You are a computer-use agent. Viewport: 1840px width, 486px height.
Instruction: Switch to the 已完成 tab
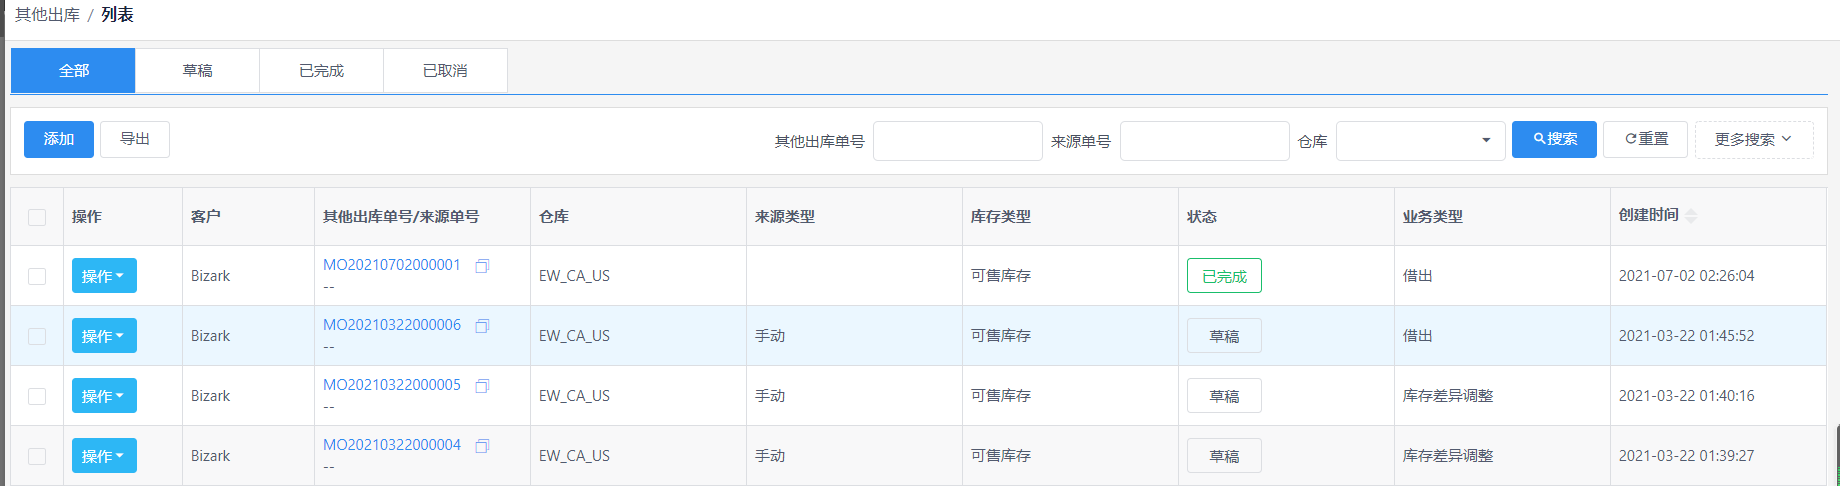tap(321, 70)
